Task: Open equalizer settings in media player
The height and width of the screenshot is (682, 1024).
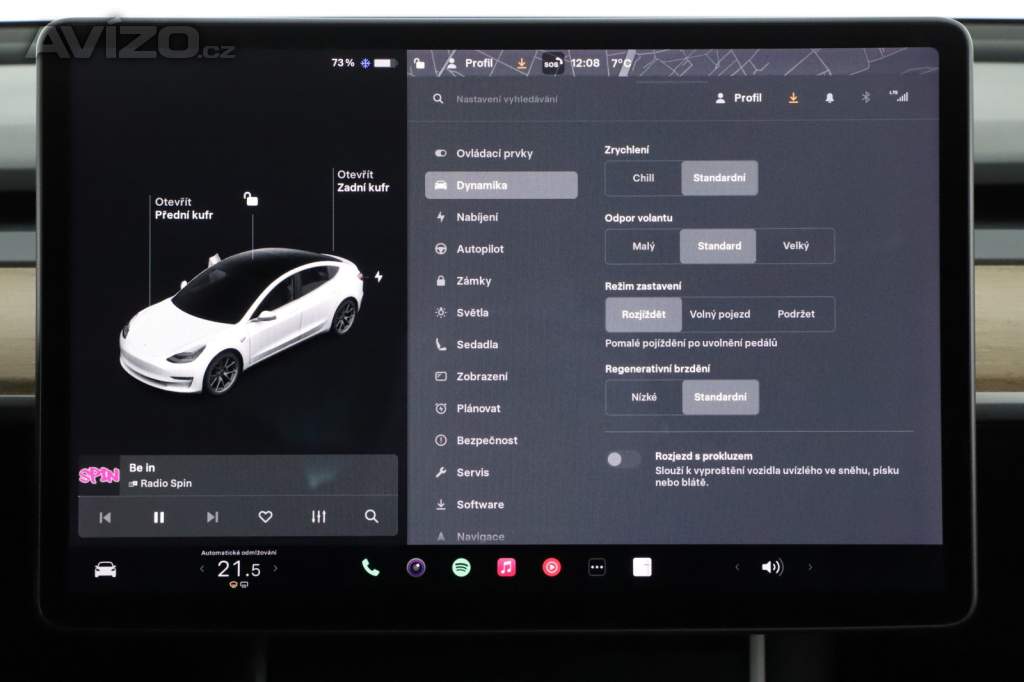Action: [318, 517]
